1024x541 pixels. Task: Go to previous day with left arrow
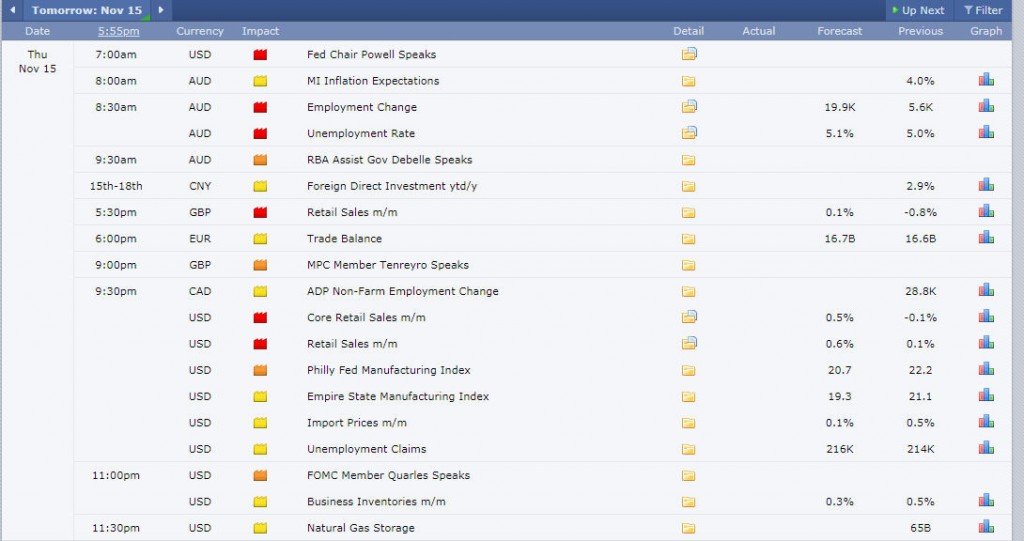(12, 10)
